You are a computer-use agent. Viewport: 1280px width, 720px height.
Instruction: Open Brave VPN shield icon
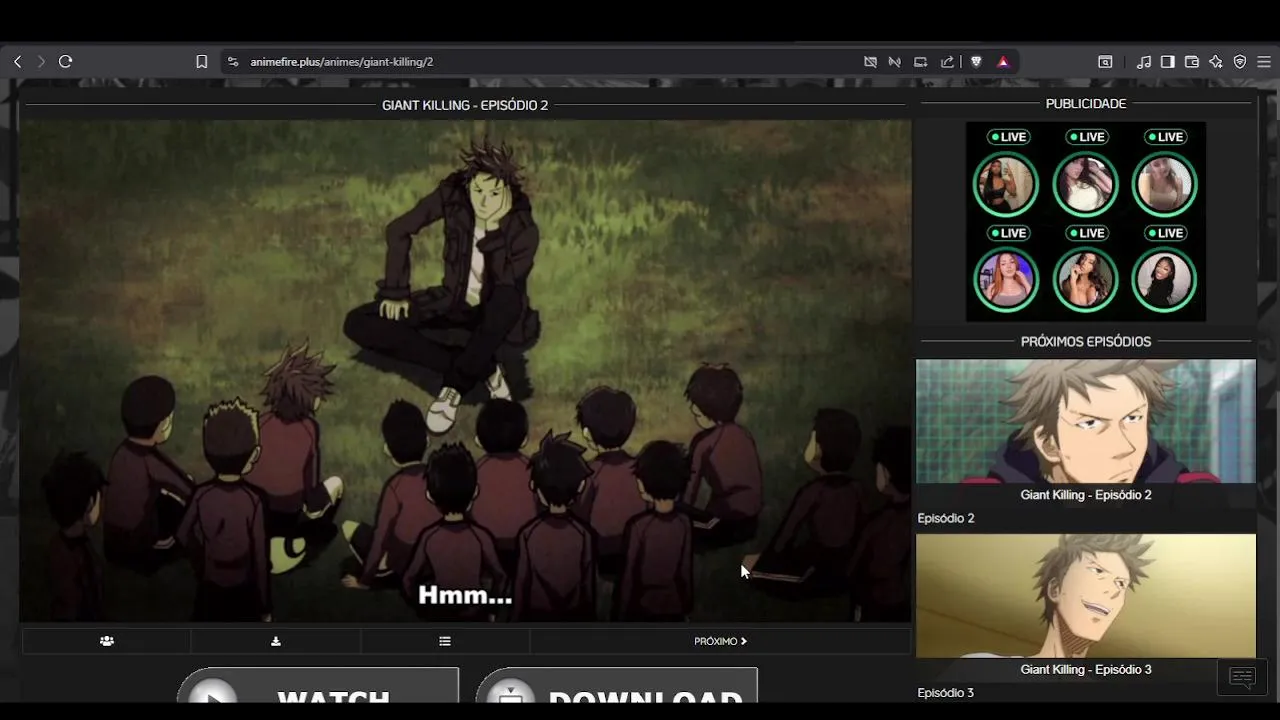point(1240,62)
